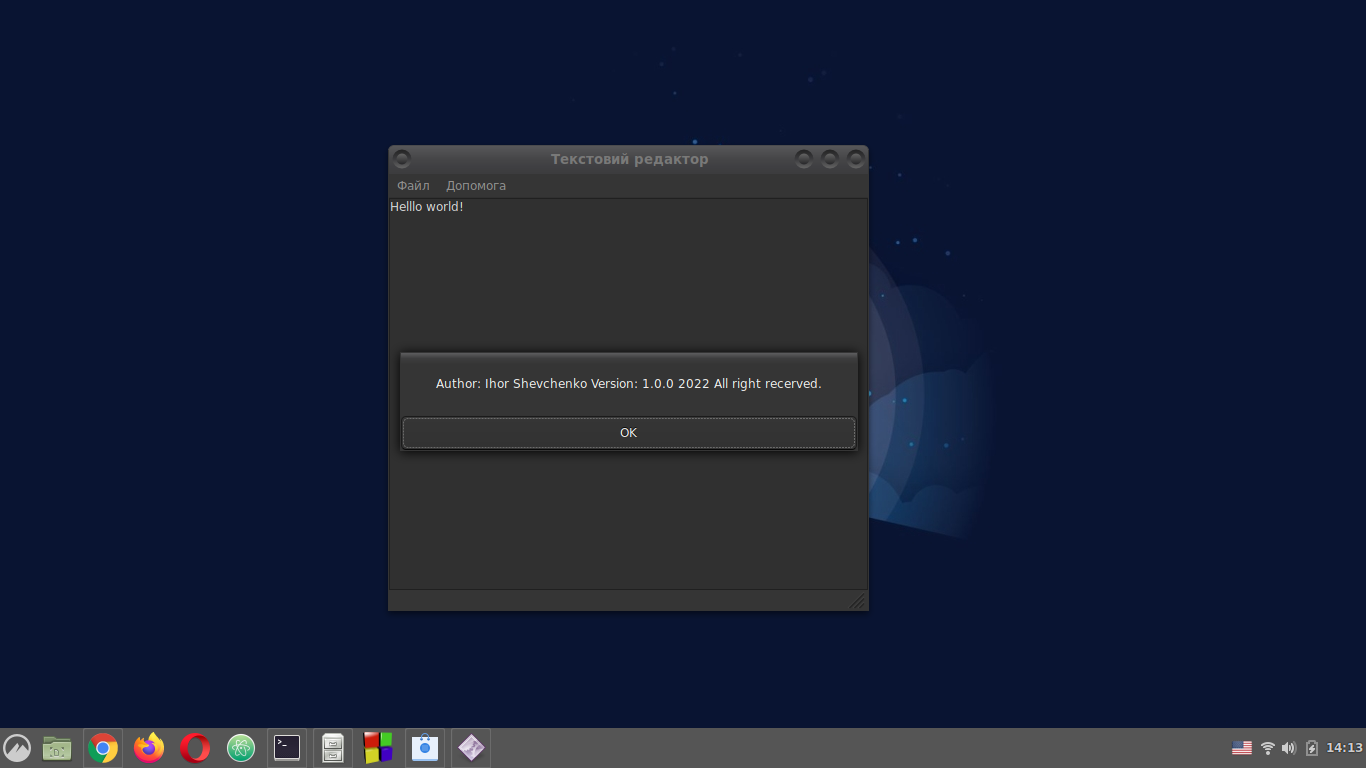Start the Opera browser icon
Screen dimensions: 1366x768
pos(194,747)
